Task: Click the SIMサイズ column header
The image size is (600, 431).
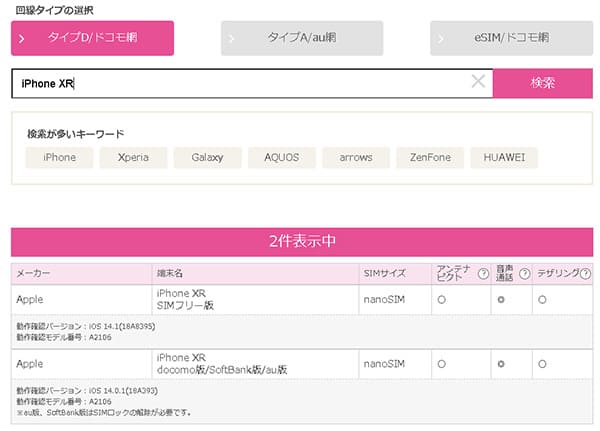Action: (395, 274)
